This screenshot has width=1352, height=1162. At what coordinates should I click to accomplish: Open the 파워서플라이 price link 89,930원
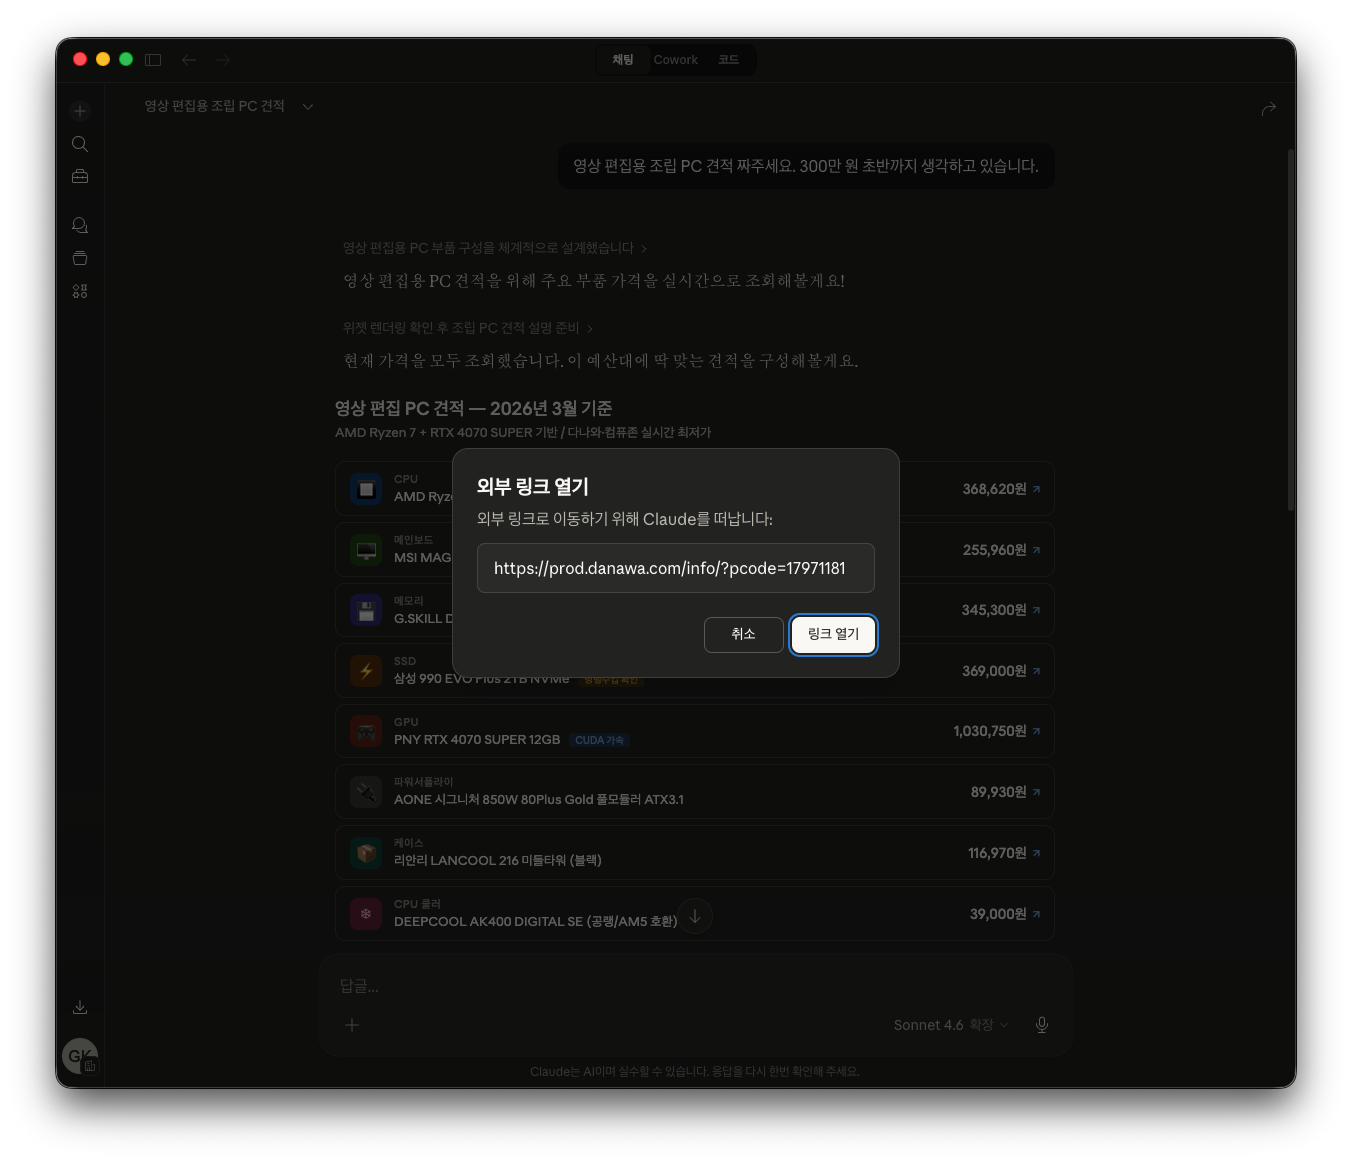[x=1005, y=792]
